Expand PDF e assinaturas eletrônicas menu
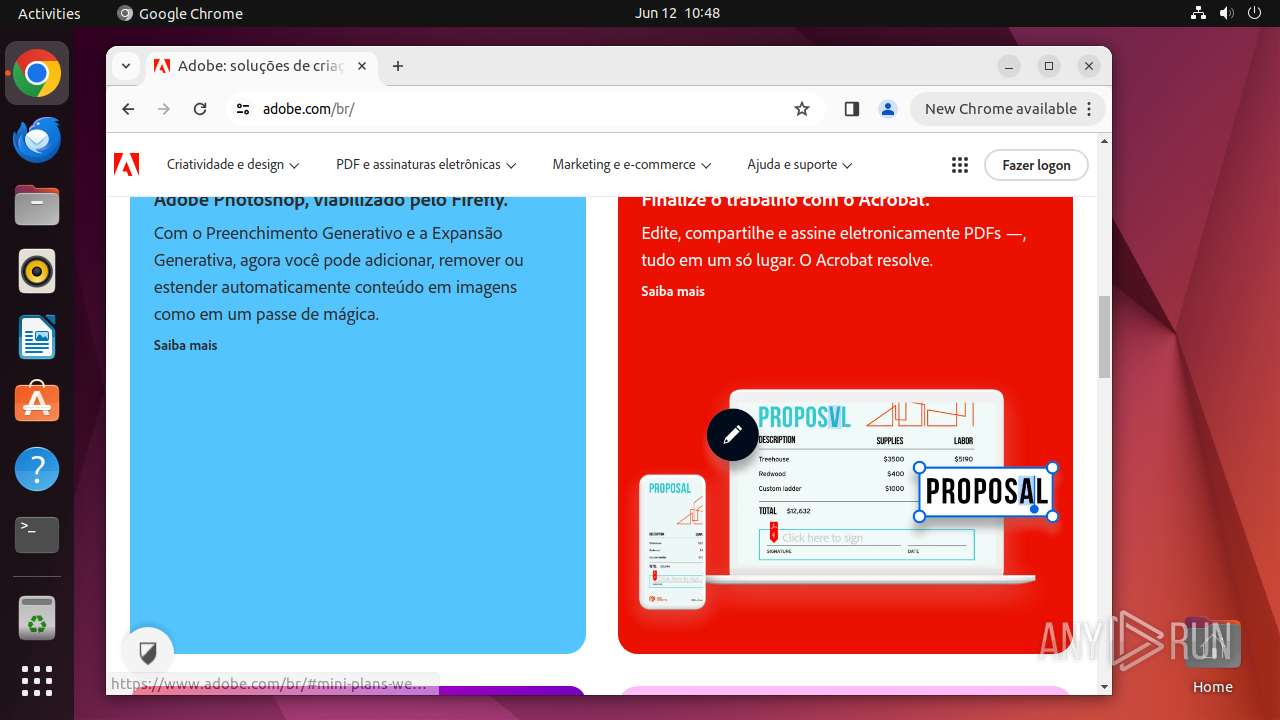Viewport: 1280px width, 720px height. pos(426,165)
